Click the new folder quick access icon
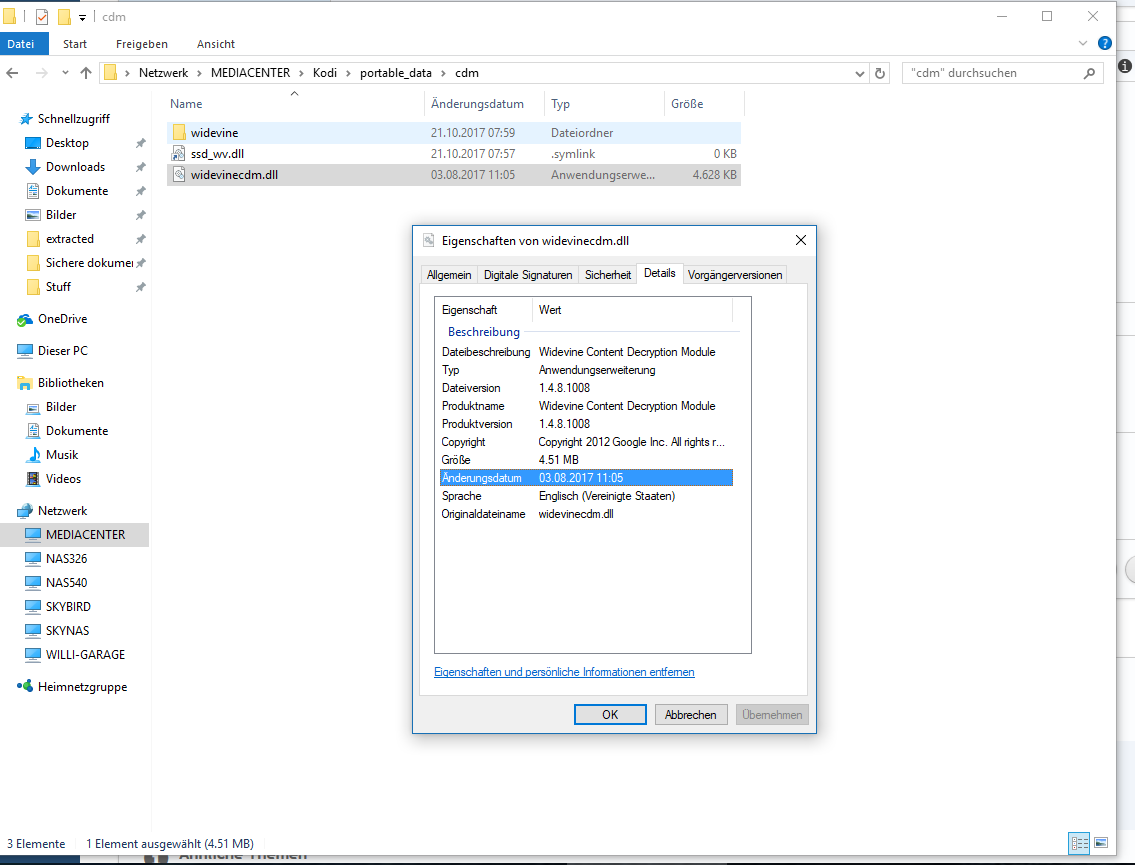The width and height of the screenshot is (1135, 865). (64, 17)
